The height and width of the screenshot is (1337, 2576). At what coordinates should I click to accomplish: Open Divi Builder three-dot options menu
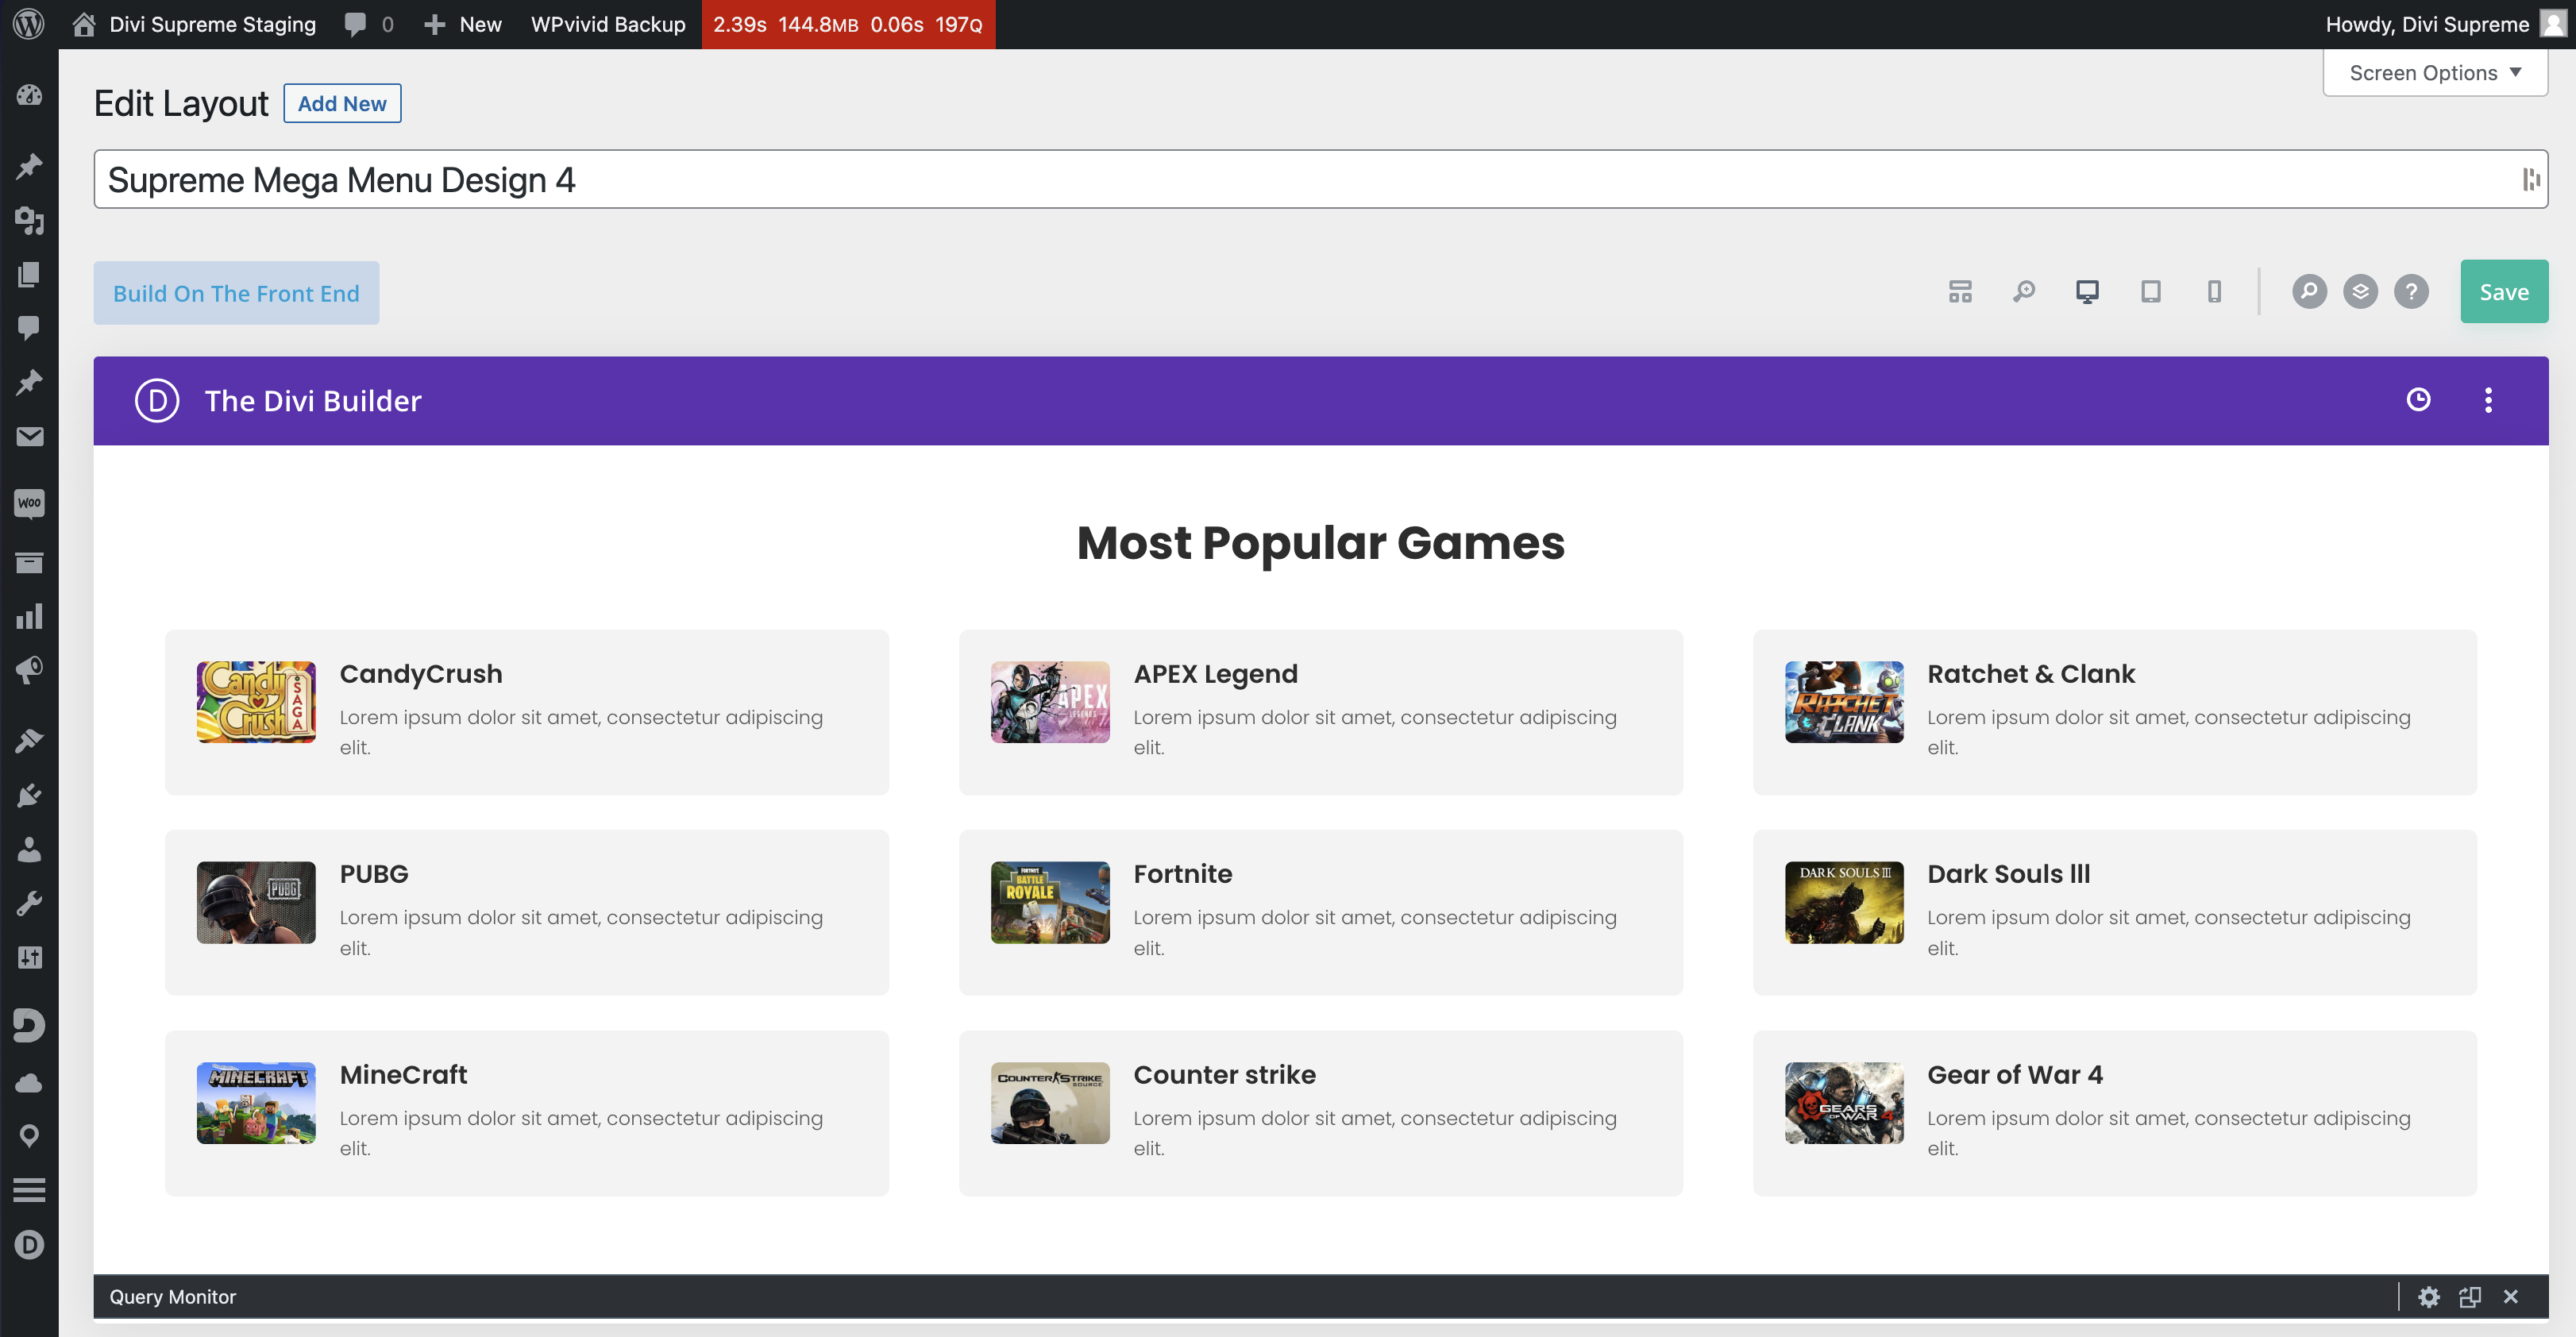[x=2488, y=400]
